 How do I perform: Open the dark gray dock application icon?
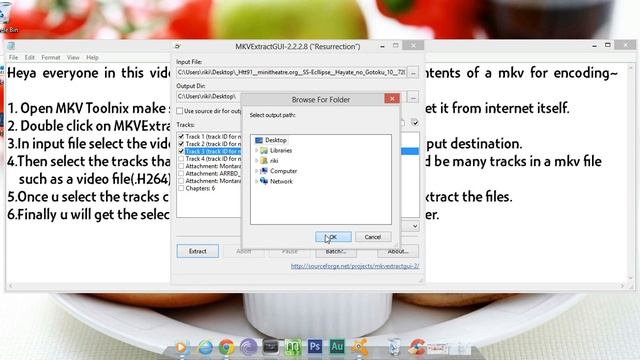pyautogui.click(x=270, y=347)
